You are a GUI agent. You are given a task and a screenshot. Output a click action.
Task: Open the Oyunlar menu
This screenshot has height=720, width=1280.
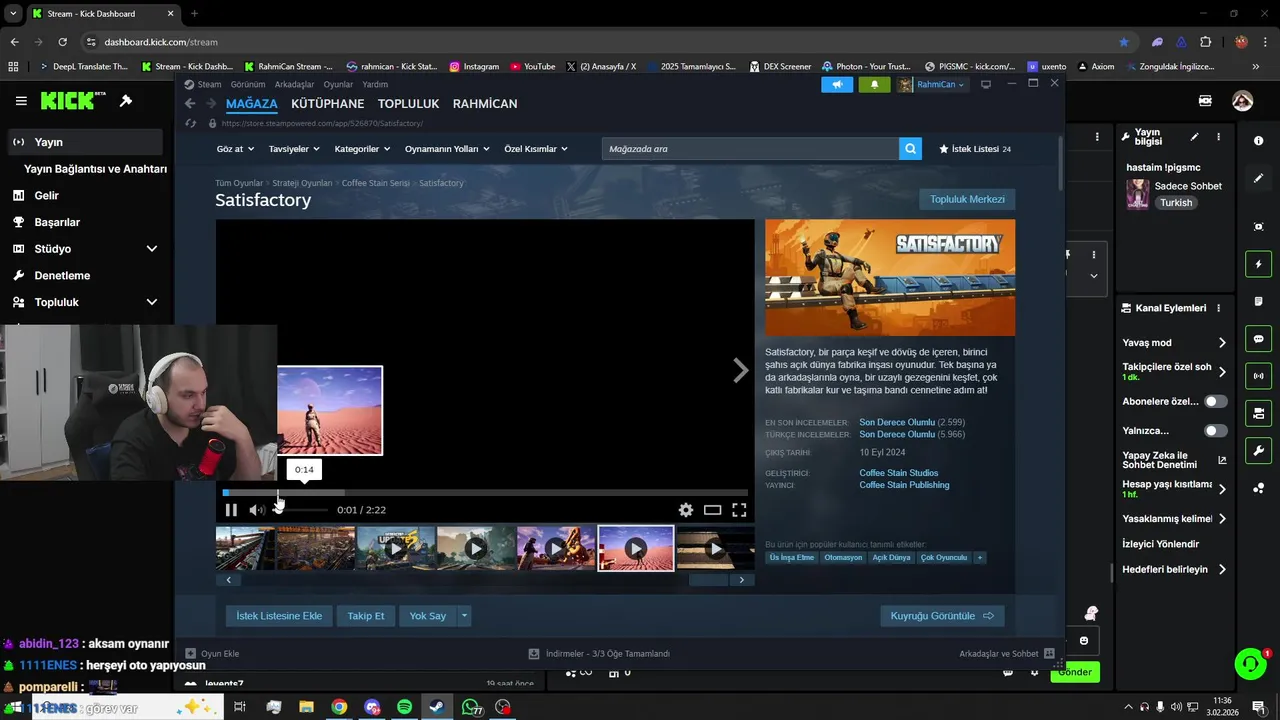(338, 85)
